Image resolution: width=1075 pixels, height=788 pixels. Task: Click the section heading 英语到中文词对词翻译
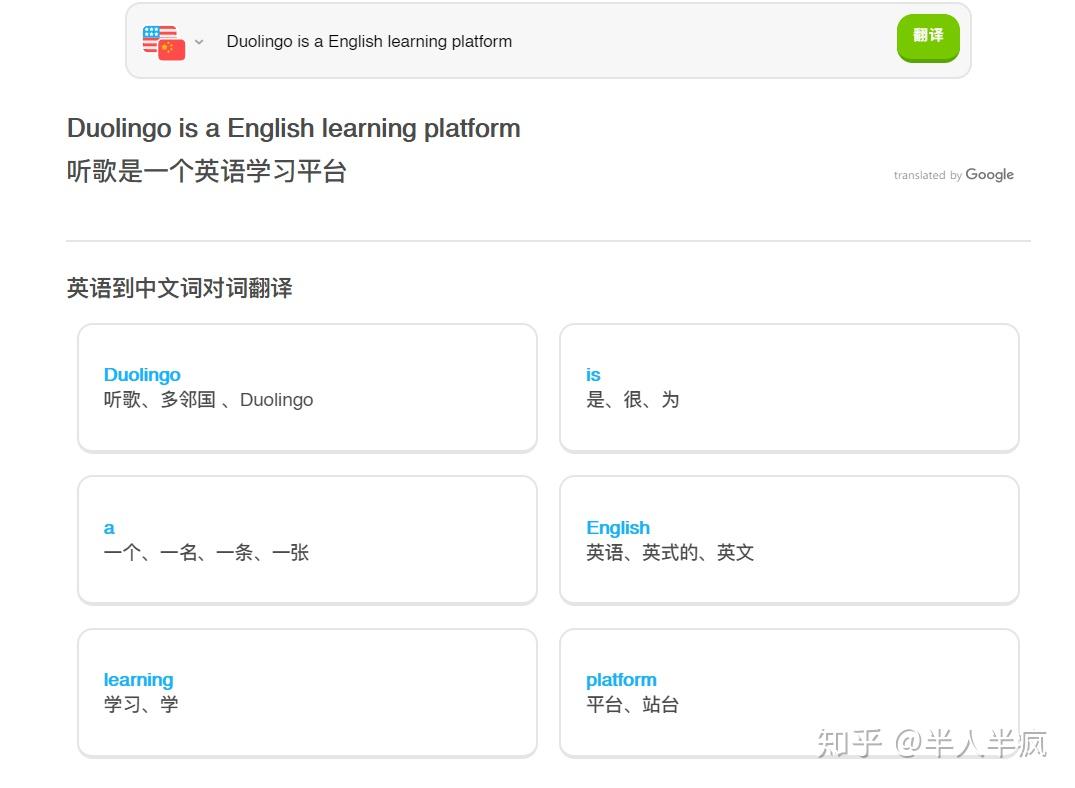click(180, 288)
